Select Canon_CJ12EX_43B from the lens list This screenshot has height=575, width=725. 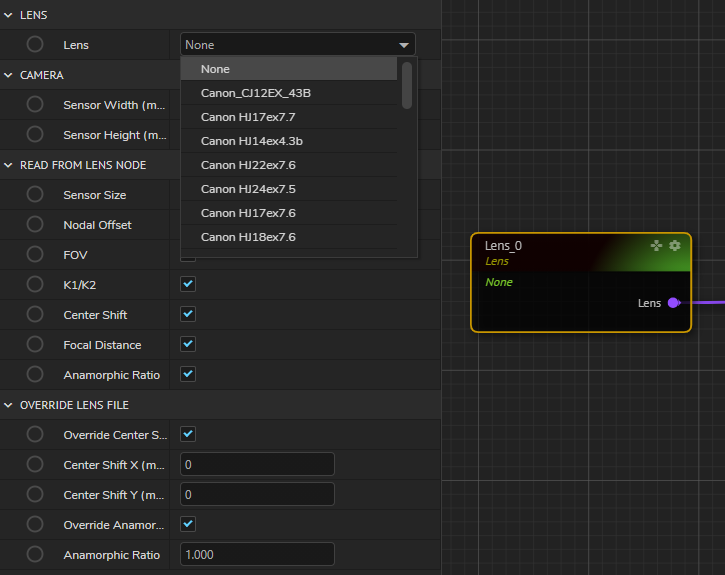[x=255, y=93]
